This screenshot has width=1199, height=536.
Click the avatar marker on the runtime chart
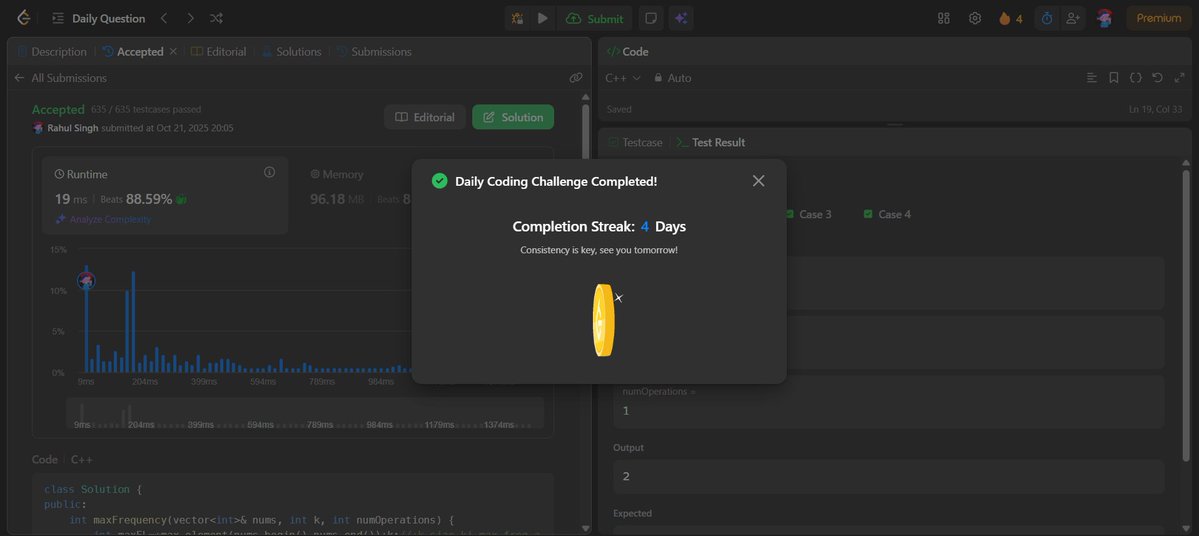[x=86, y=281]
